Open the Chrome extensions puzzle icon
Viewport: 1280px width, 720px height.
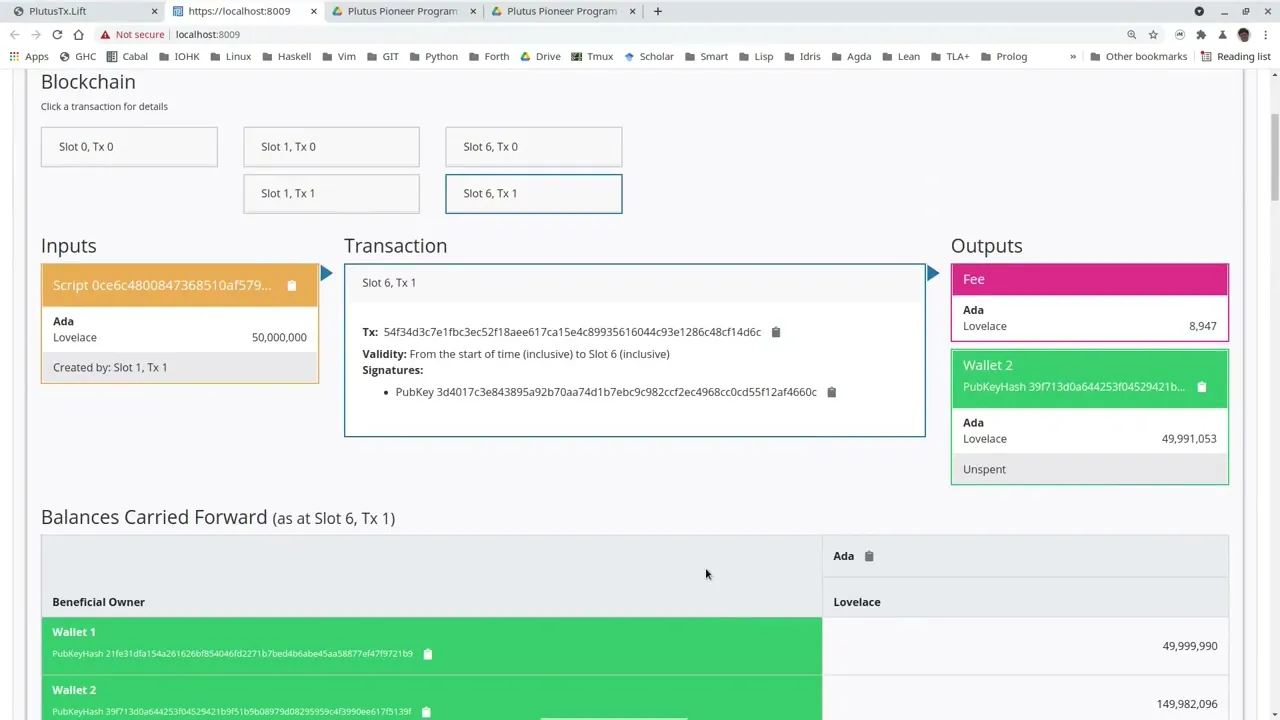click(x=1201, y=34)
